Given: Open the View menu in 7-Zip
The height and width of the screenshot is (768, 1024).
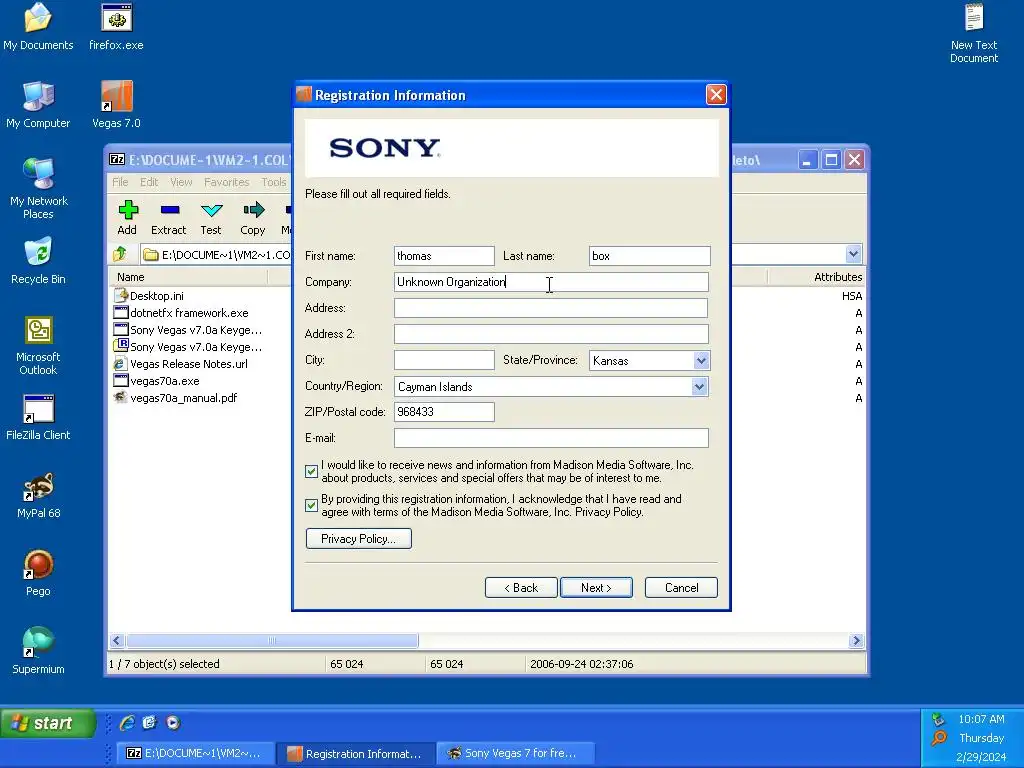Looking at the screenshot, I should point(181,182).
